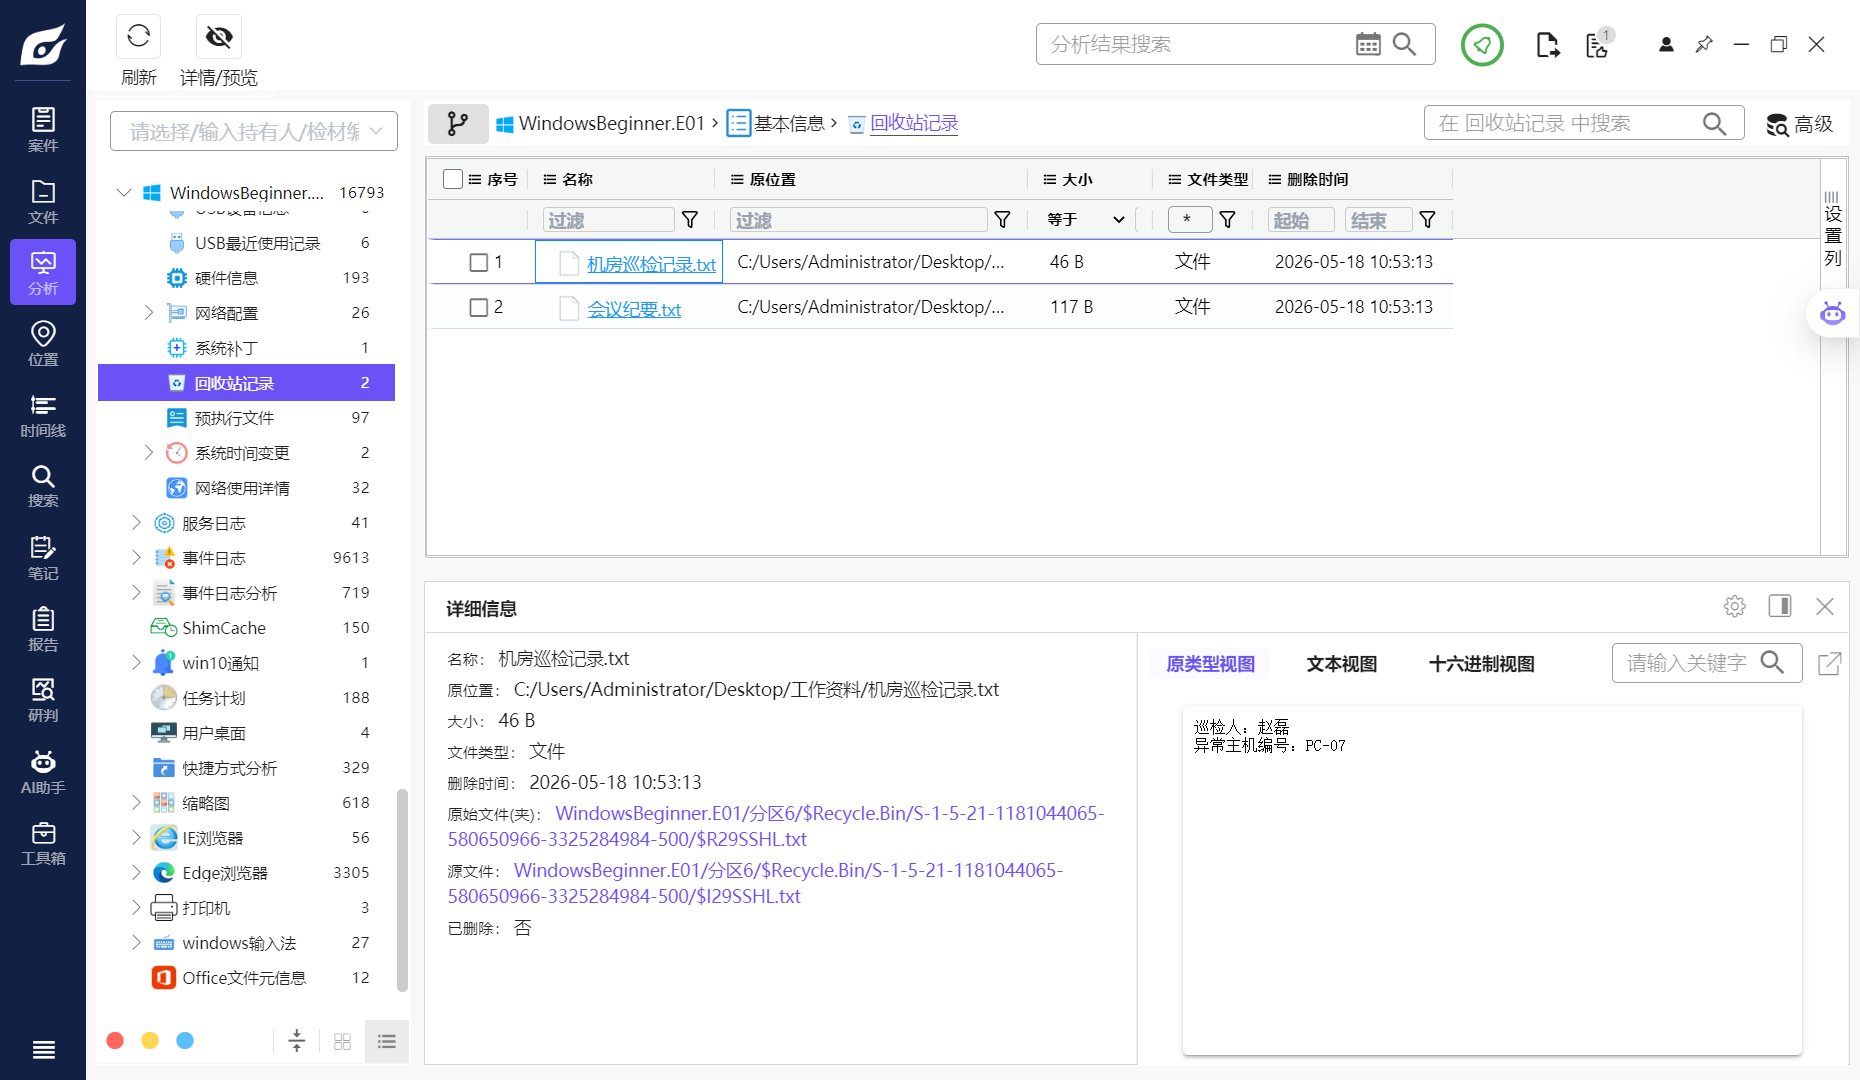Open the user account icon

point(1666,45)
